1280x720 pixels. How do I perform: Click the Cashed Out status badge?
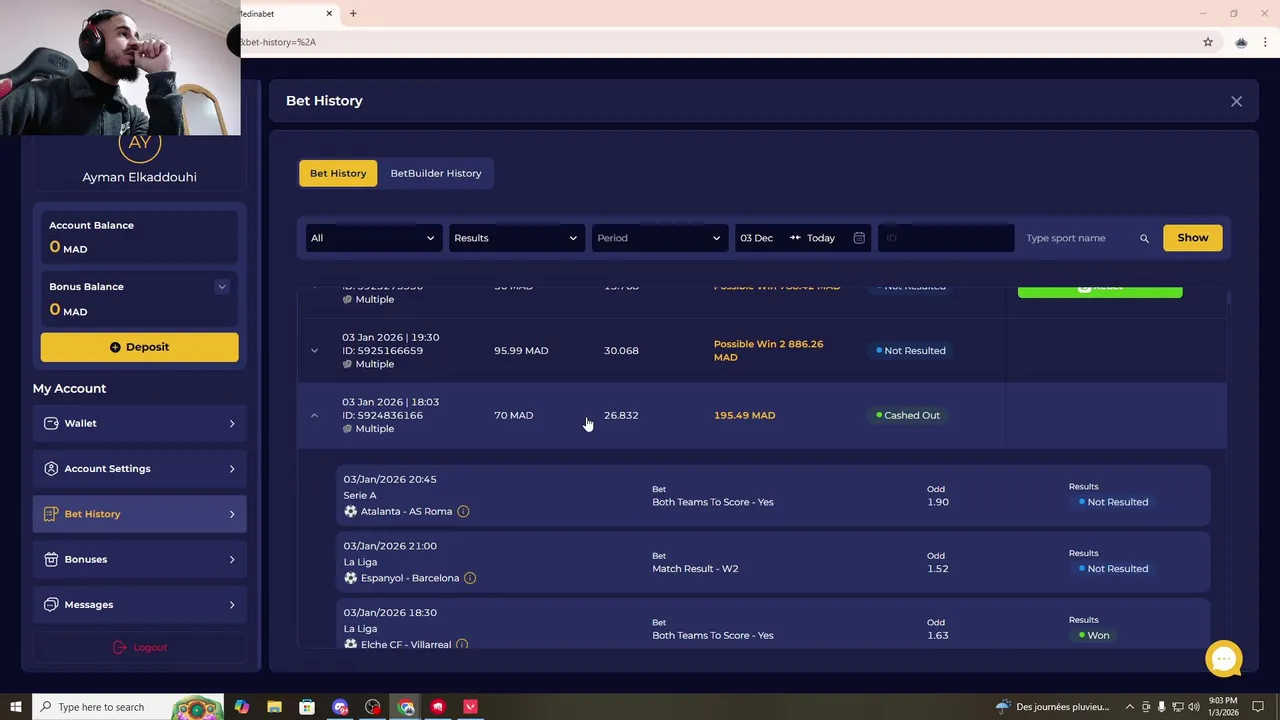[908, 415]
